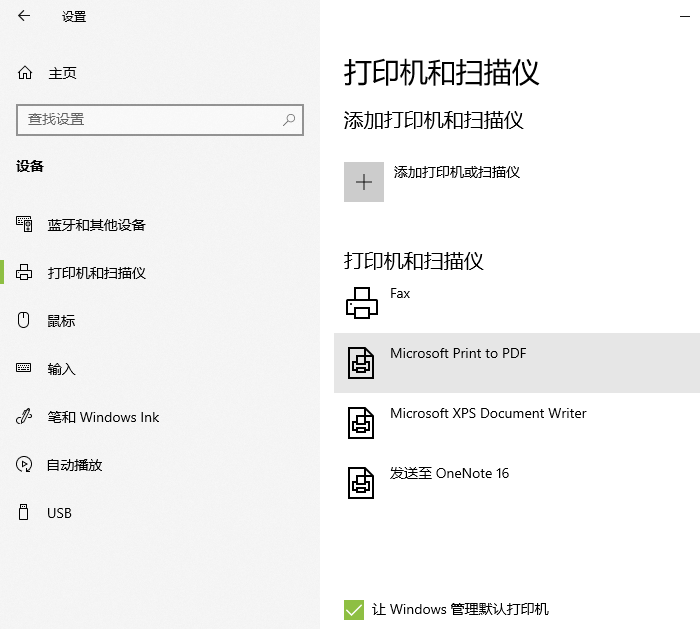Click the printer icon in sidebar
This screenshot has height=629, width=700.
(x=24, y=272)
